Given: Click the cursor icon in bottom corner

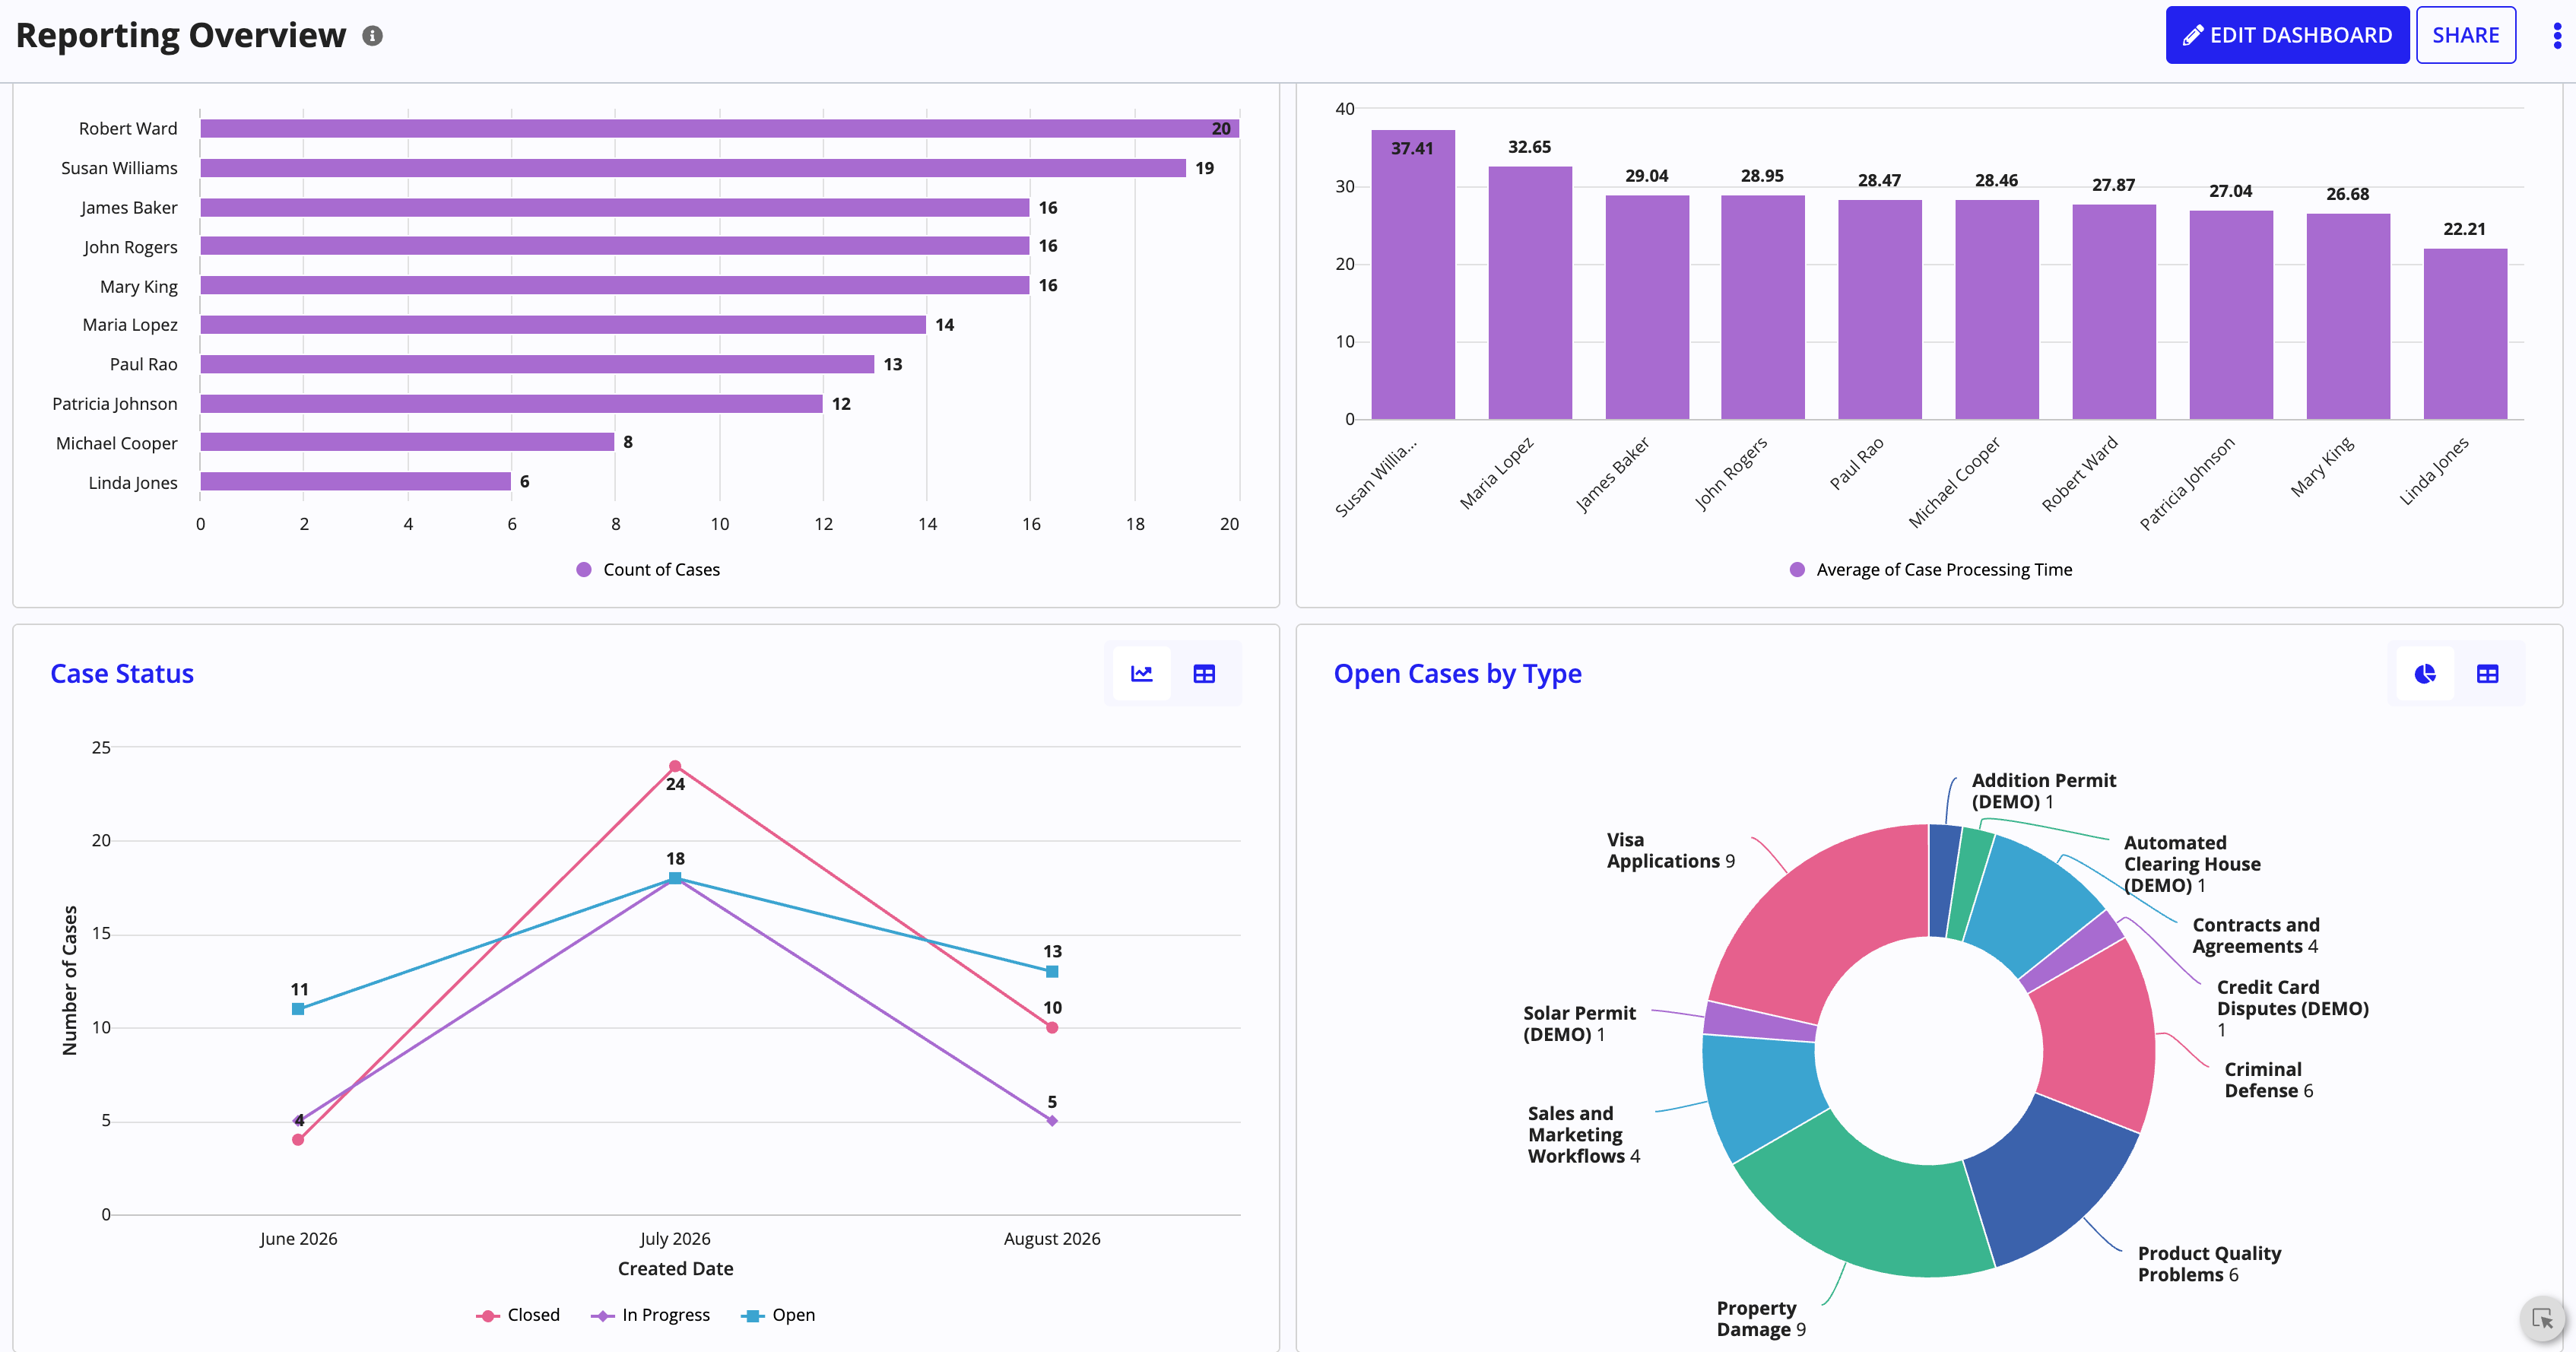Looking at the screenshot, I should tap(2542, 1319).
